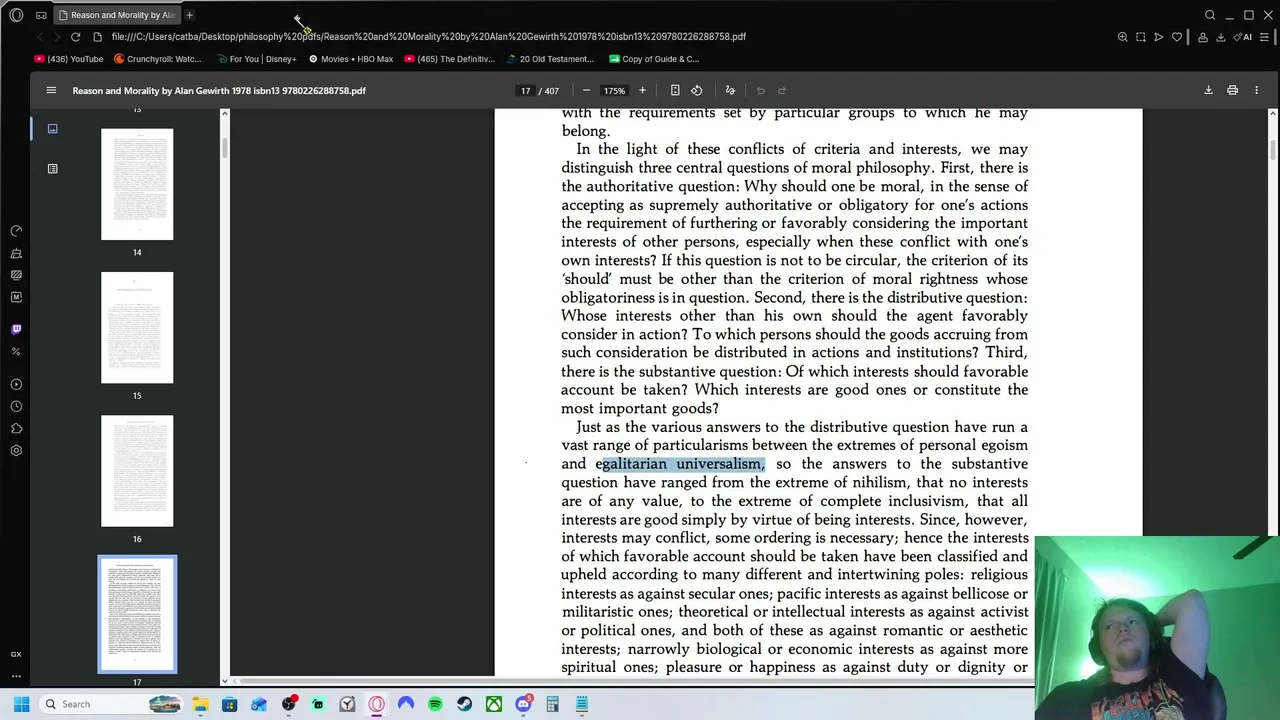The height and width of the screenshot is (720, 1280).
Task: Open Movies HBO Max bookmark
Action: coord(351,59)
